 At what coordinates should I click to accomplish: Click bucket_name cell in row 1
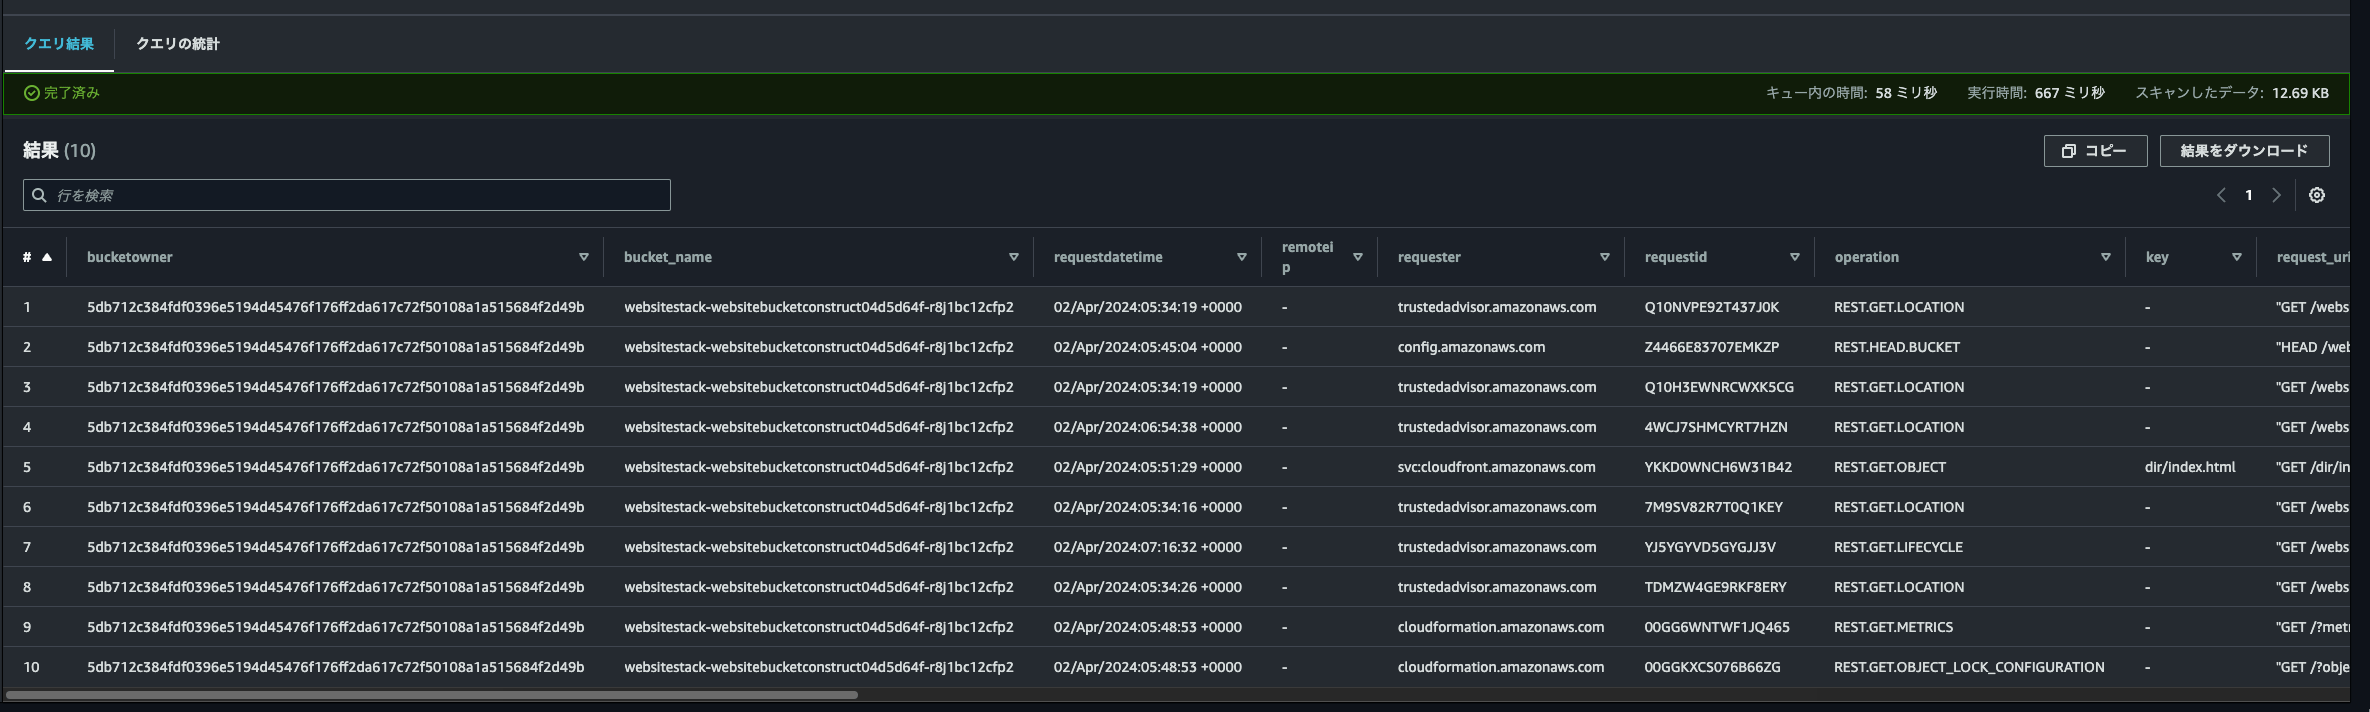click(x=818, y=307)
